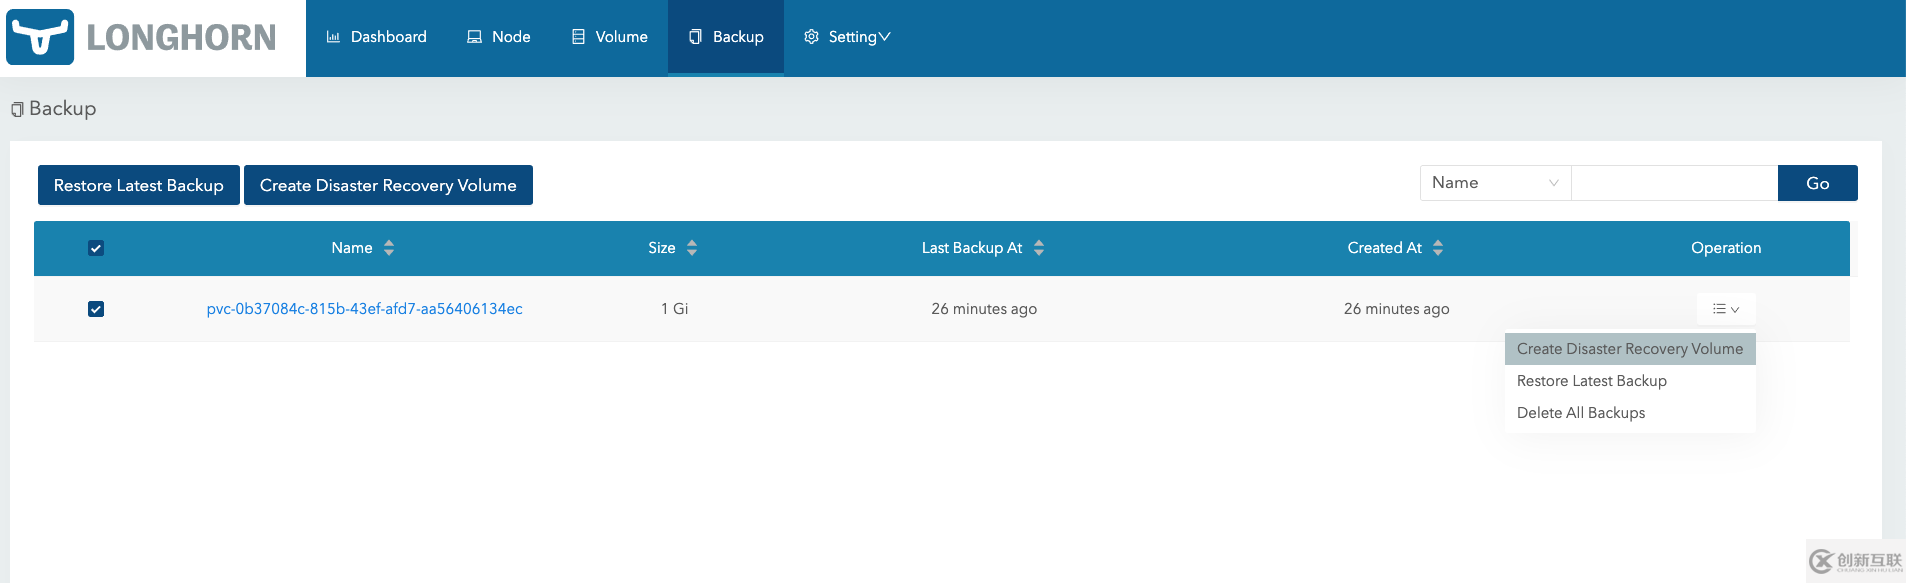
Task: Select Delete All Backups from menu
Action: [1580, 413]
